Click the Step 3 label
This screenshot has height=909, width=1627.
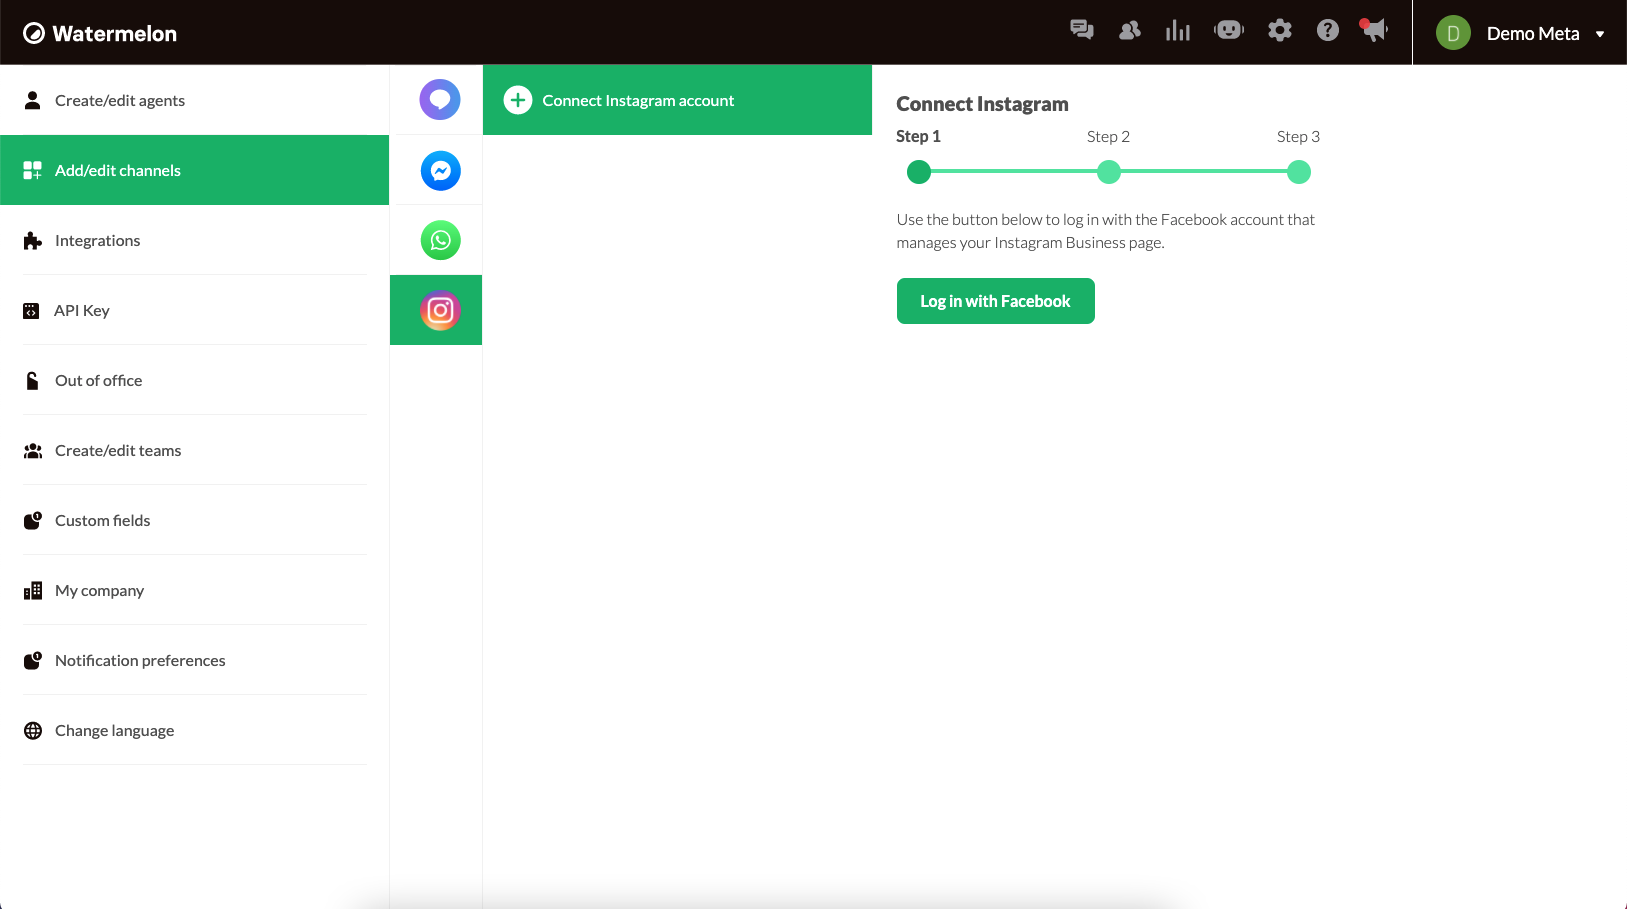point(1298,136)
